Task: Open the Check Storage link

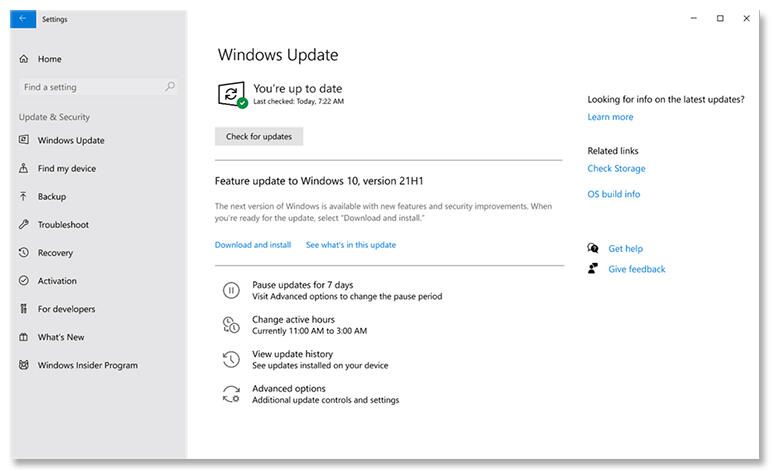Action: [x=616, y=168]
